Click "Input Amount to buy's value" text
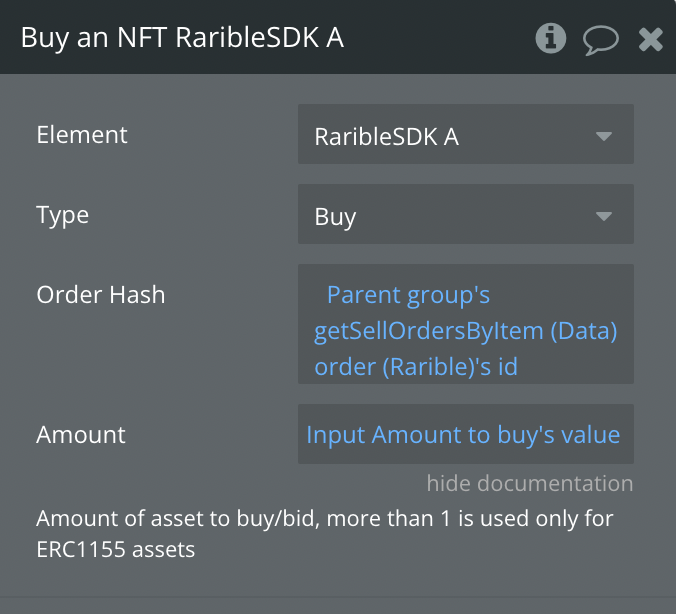 (x=463, y=434)
